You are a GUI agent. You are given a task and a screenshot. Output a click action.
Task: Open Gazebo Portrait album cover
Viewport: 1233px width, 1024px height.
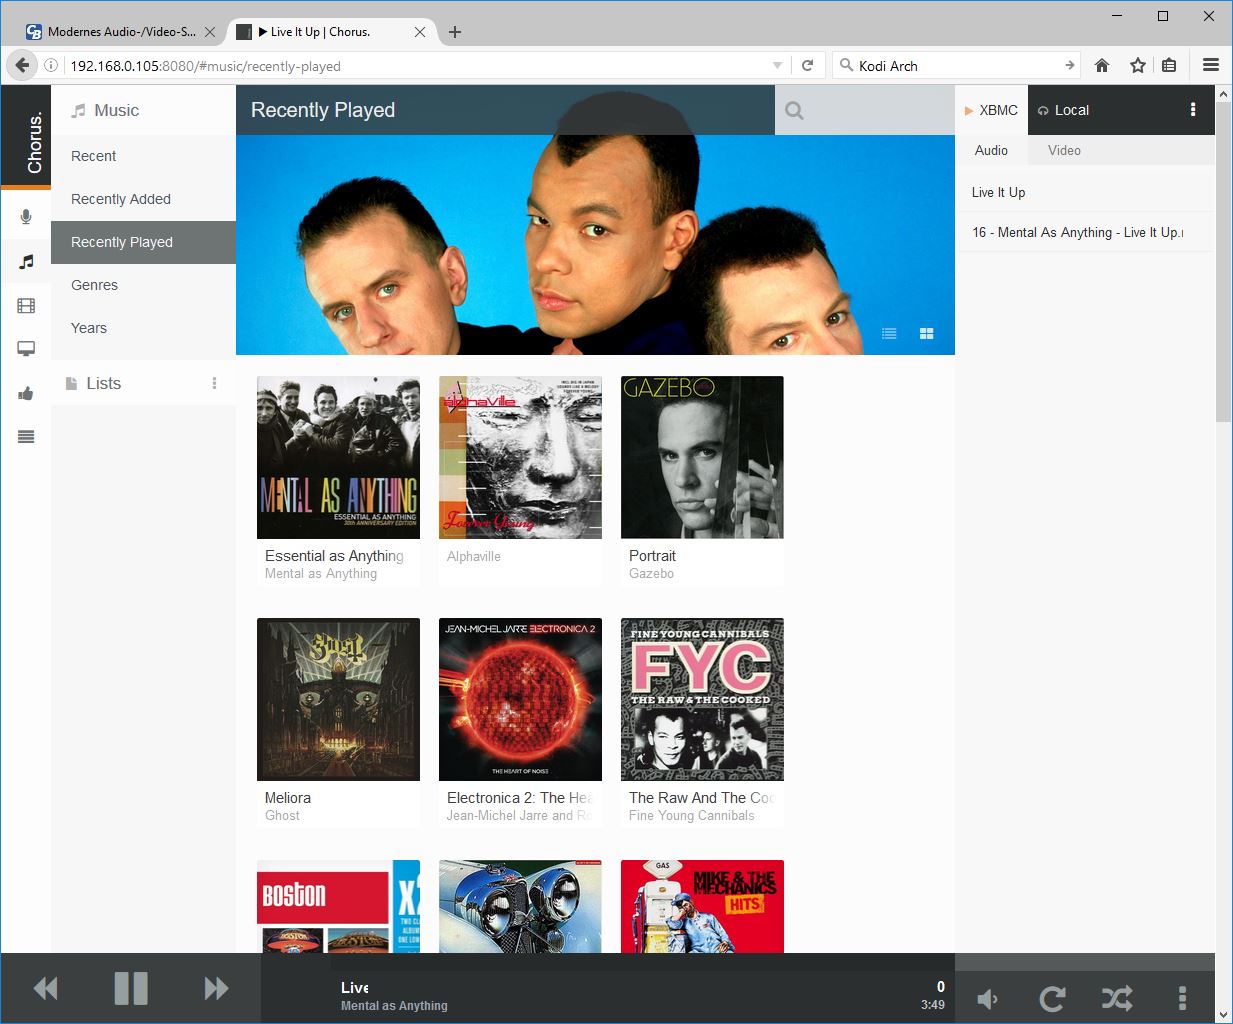(x=702, y=457)
